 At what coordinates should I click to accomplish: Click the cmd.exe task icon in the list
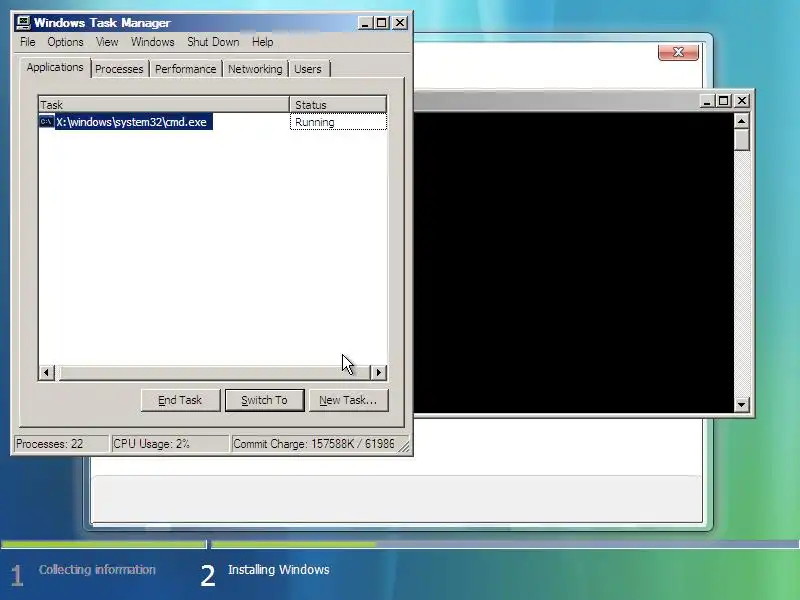click(x=46, y=121)
